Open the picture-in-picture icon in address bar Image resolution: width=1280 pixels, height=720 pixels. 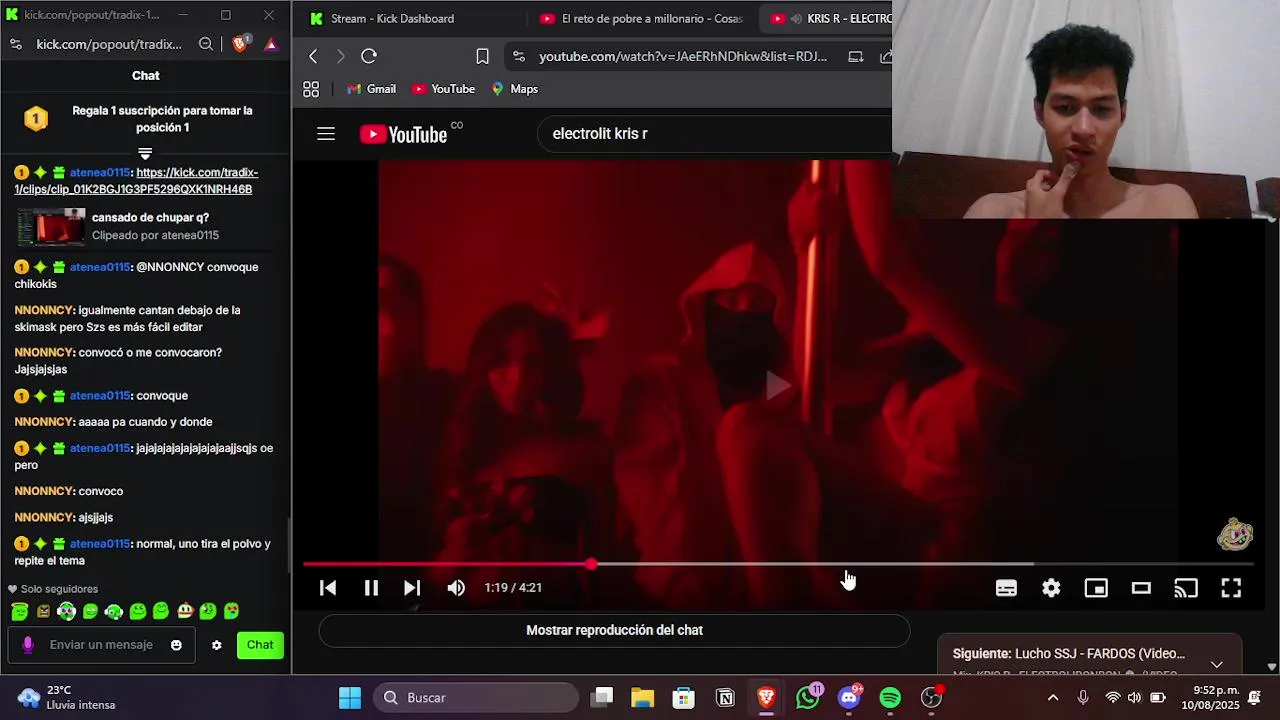click(856, 56)
